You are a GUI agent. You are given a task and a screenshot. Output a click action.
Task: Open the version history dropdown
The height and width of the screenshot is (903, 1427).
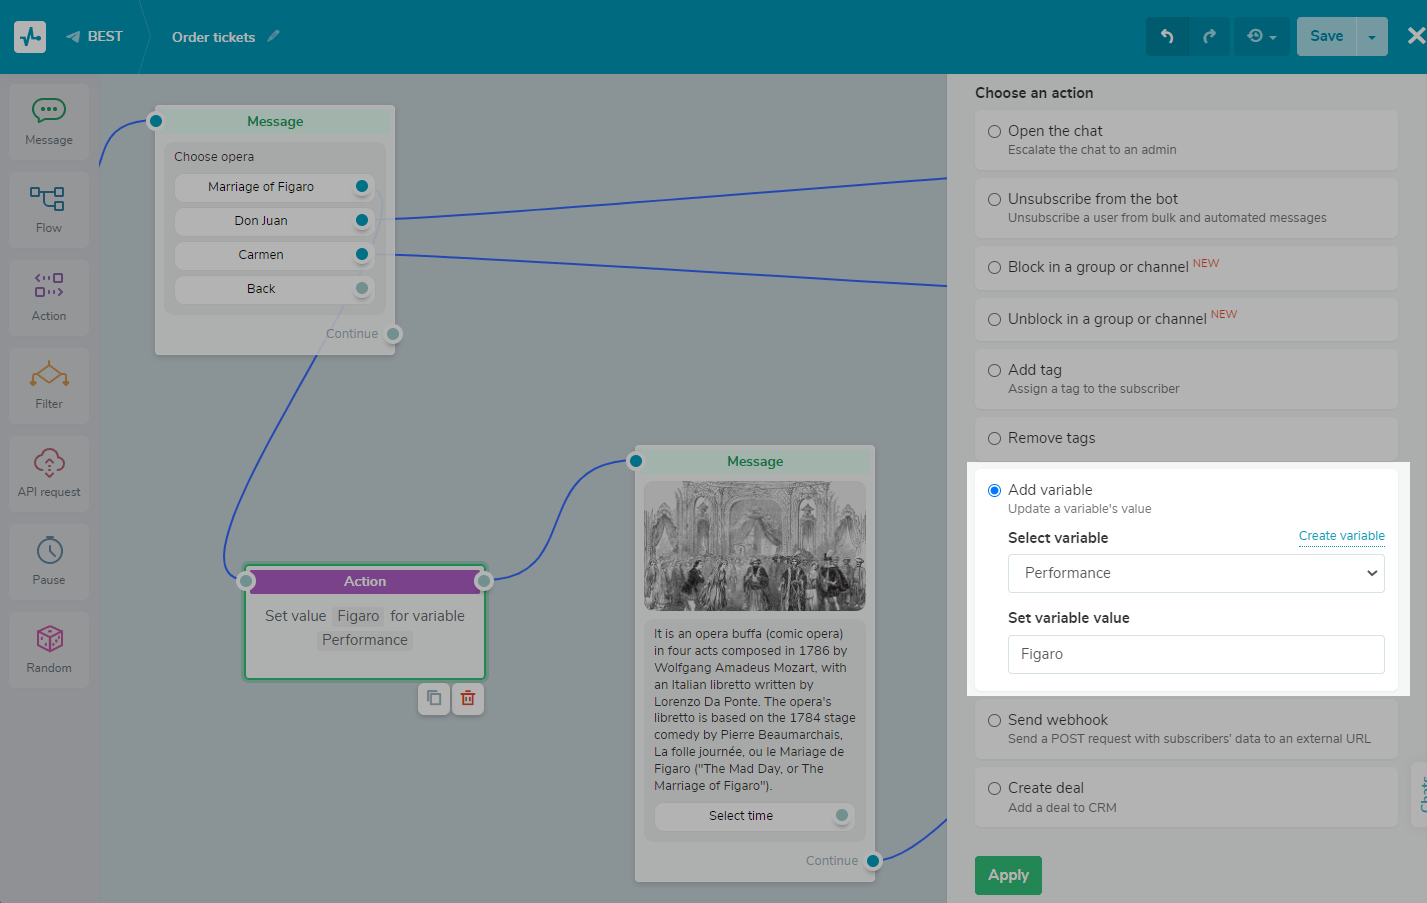point(1261,37)
